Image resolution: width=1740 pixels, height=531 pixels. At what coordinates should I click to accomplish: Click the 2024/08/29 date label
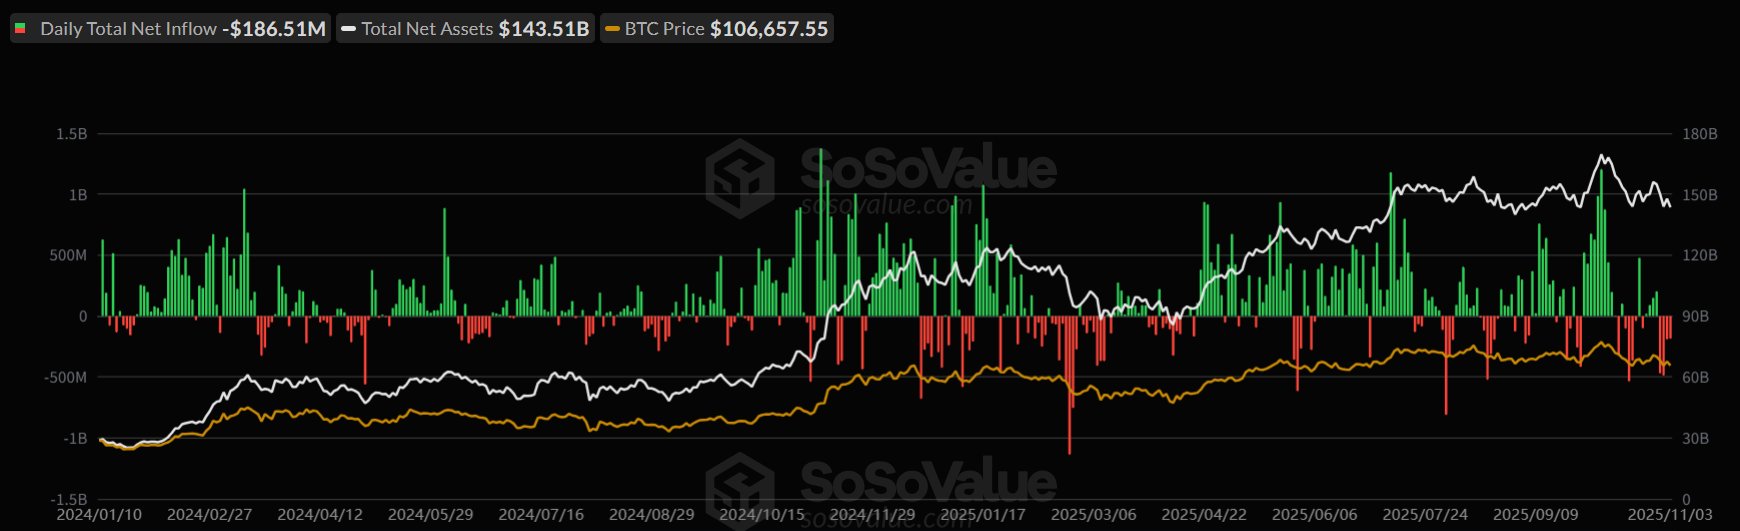point(652,515)
